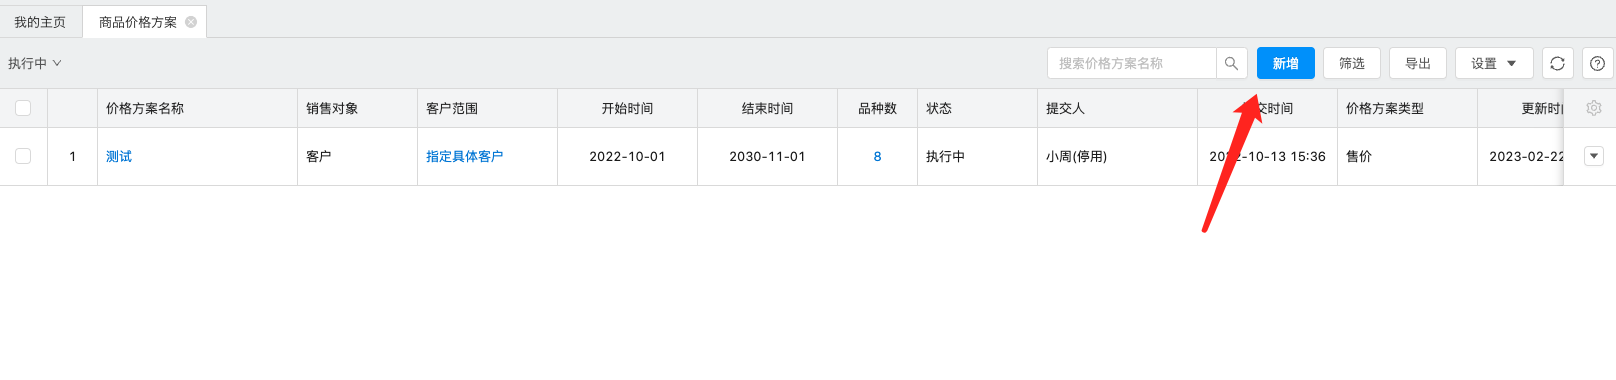
Task: Open column settings gear icon
Action: click(1594, 108)
